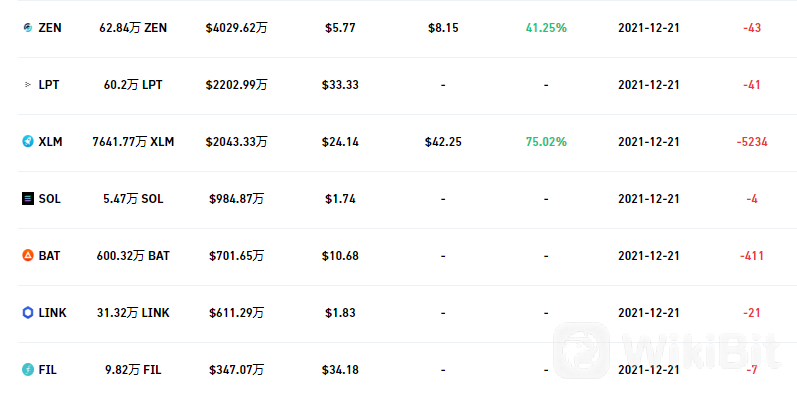Open the BAT token icon
The image size is (797, 399).
(x=28, y=256)
